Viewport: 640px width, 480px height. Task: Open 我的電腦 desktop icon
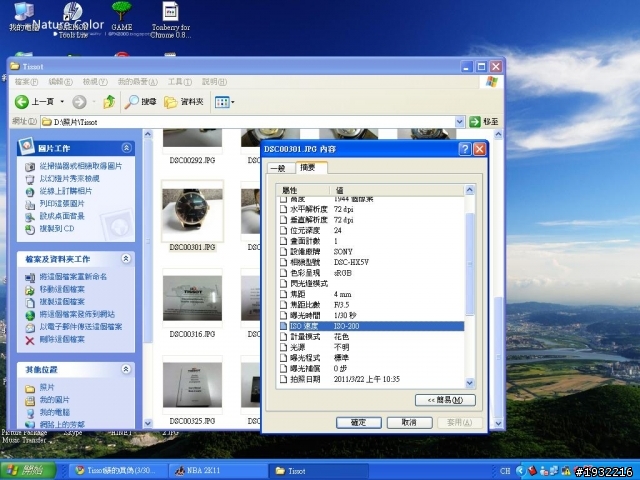coord(24,16)
